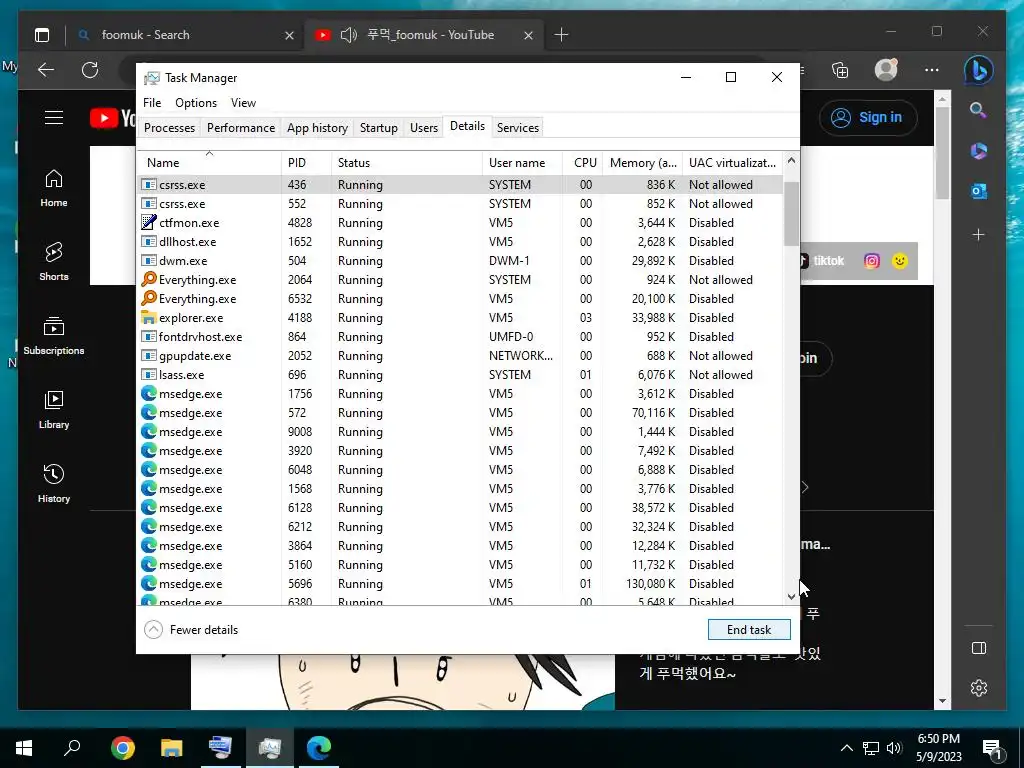Open Edge sidebar settings gear
Image resolution: width=1024 pixels, height=768 pixels.
coord(978,688)
